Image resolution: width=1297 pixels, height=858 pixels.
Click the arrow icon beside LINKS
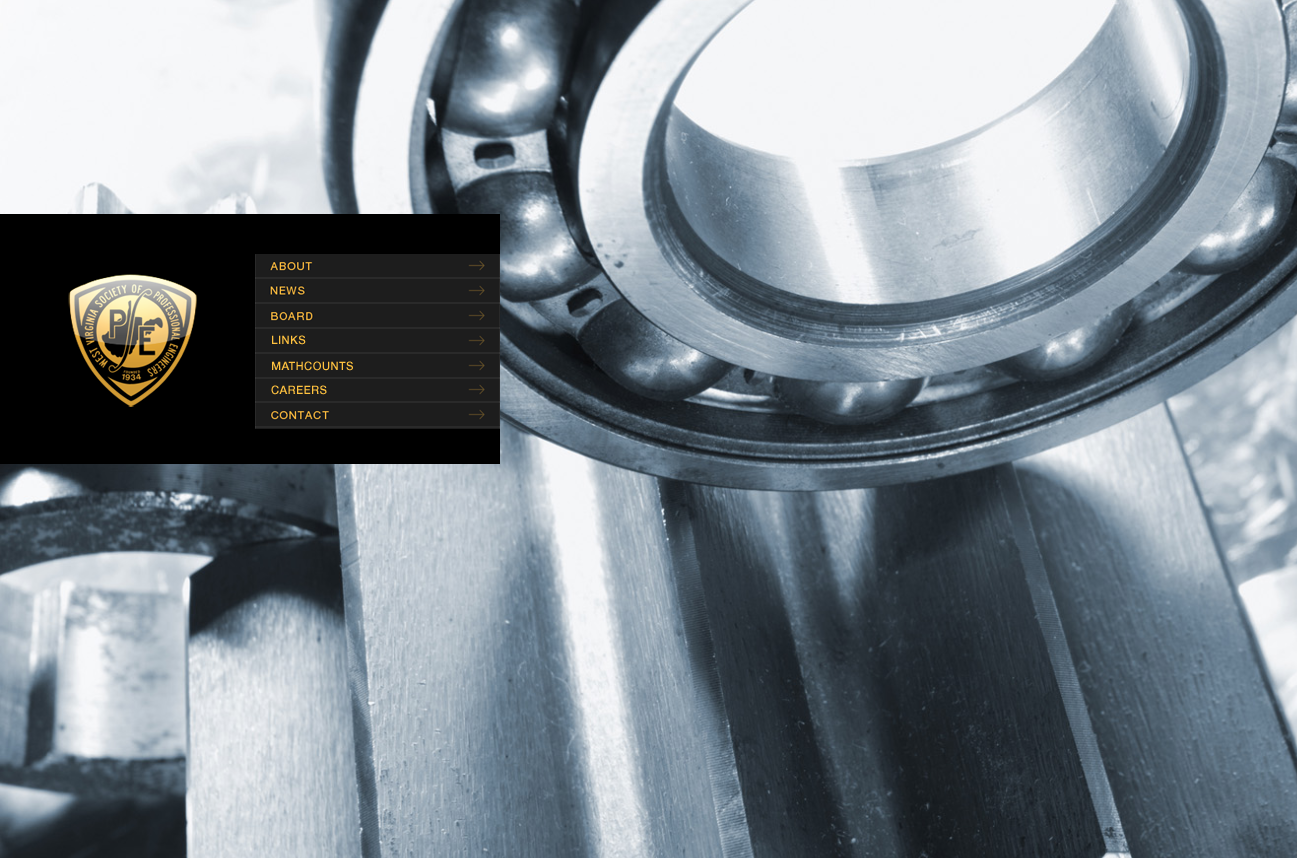476,340
